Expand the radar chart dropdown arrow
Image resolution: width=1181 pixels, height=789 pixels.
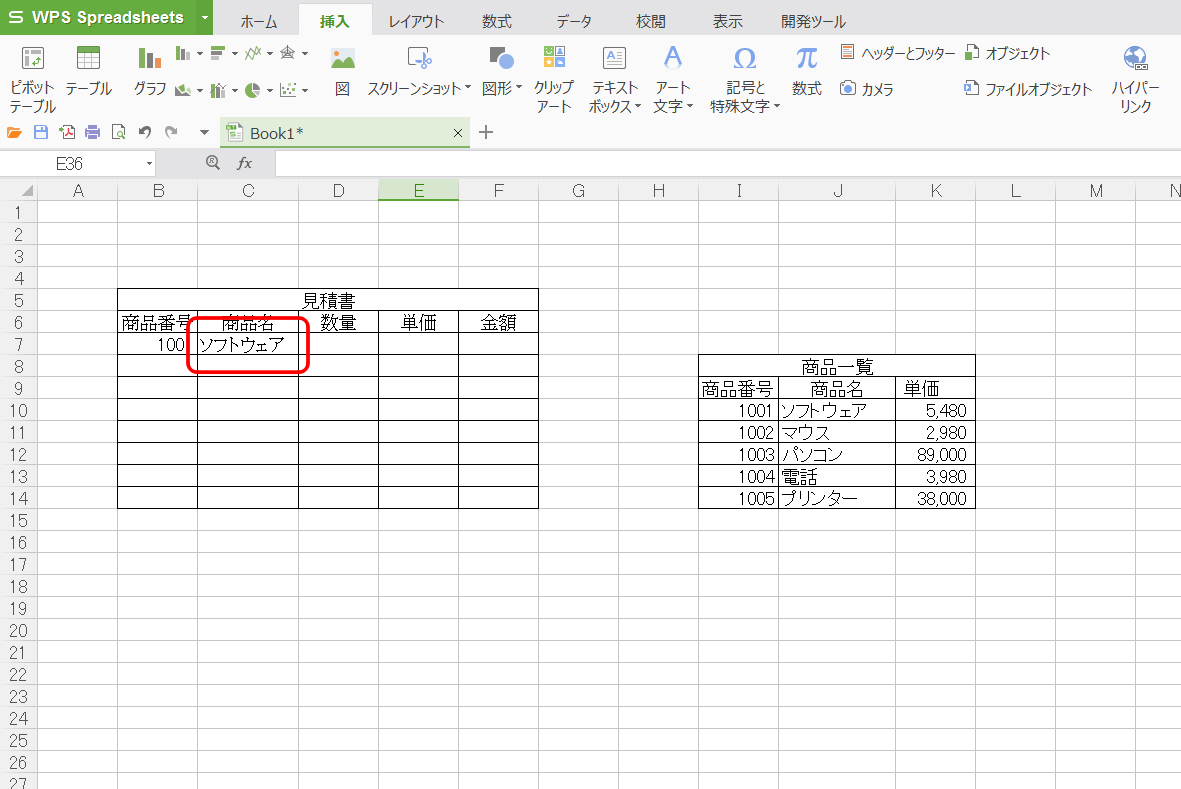305,53
